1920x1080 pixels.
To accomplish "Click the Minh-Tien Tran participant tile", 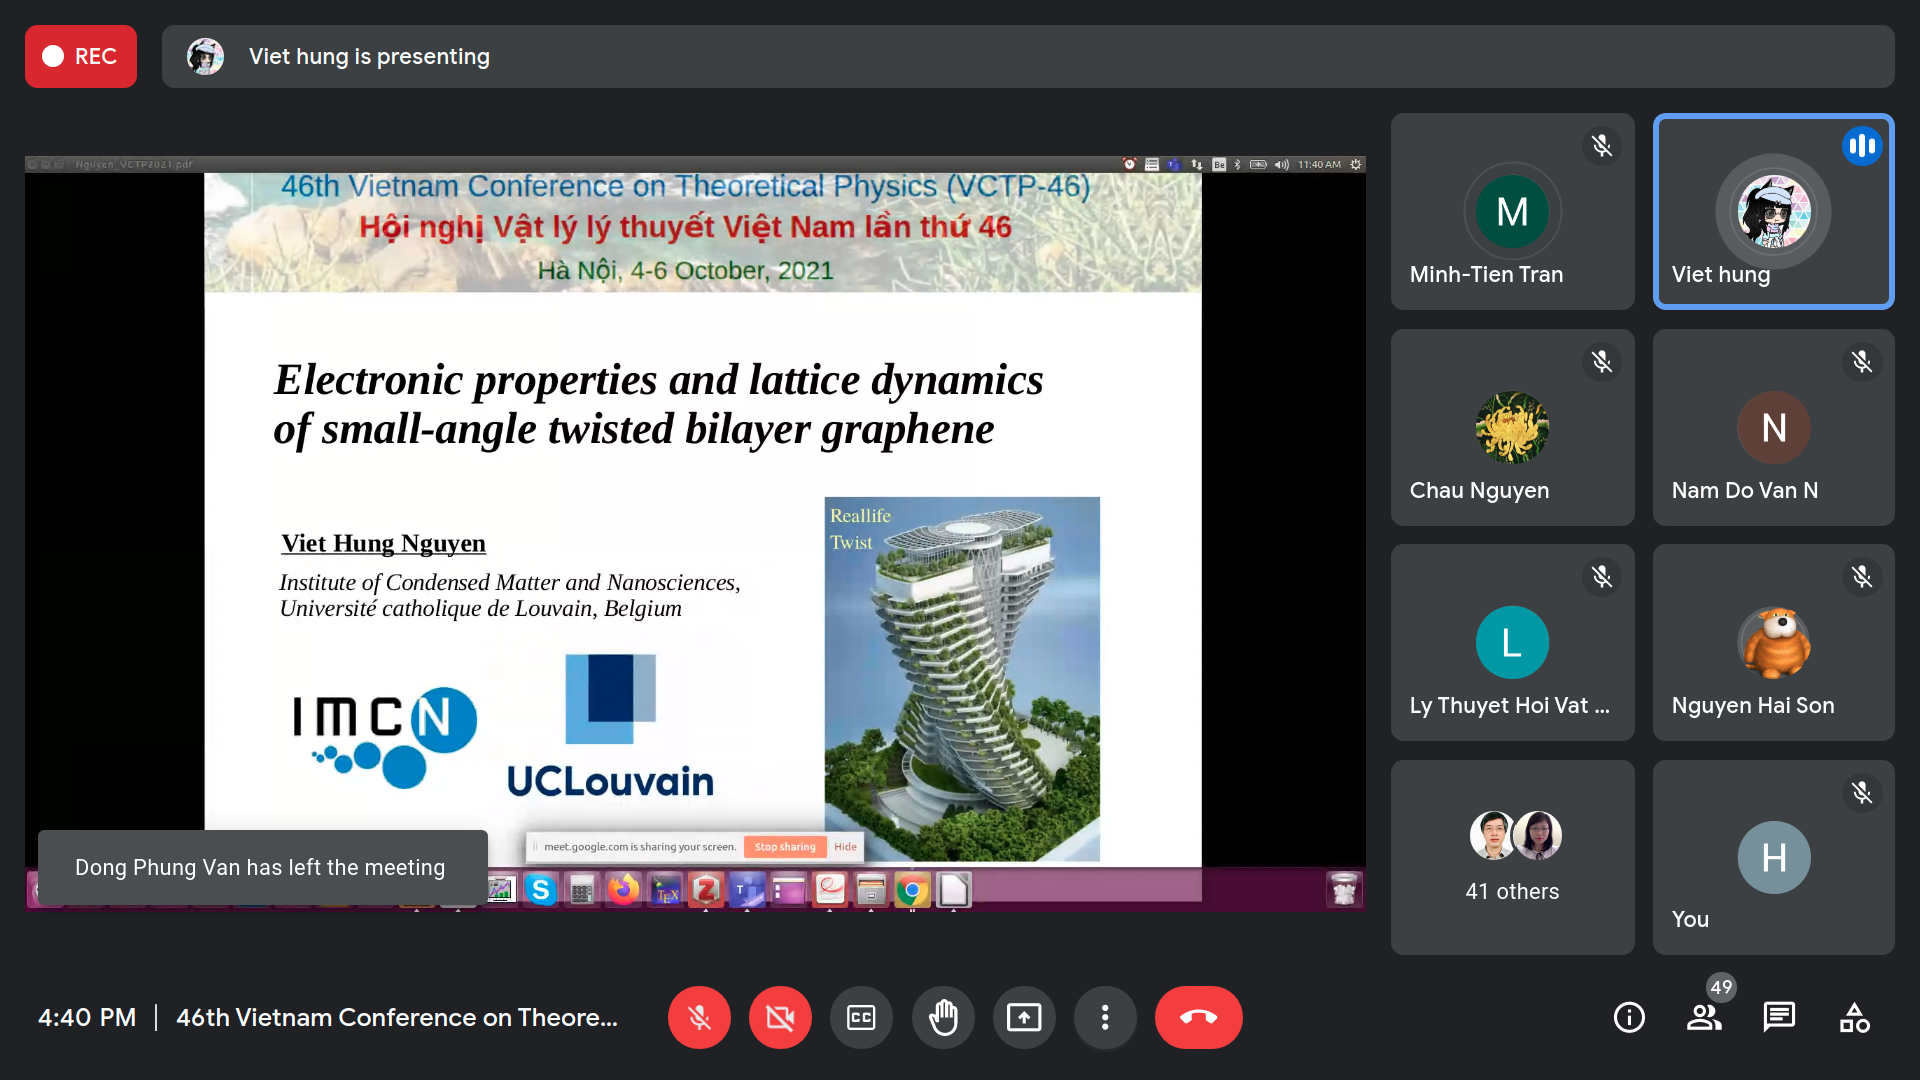I will 1512,211.
